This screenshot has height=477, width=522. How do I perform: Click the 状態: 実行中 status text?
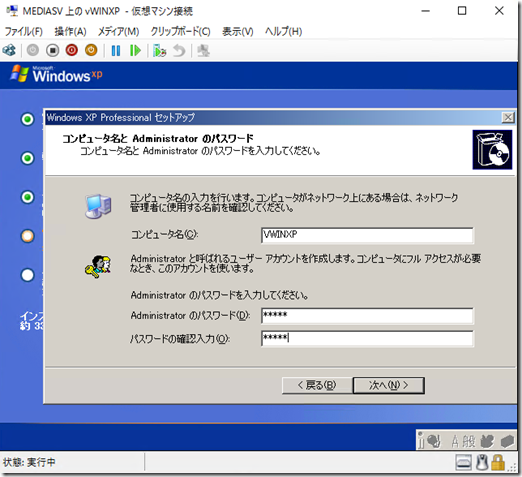coord(29,462)
